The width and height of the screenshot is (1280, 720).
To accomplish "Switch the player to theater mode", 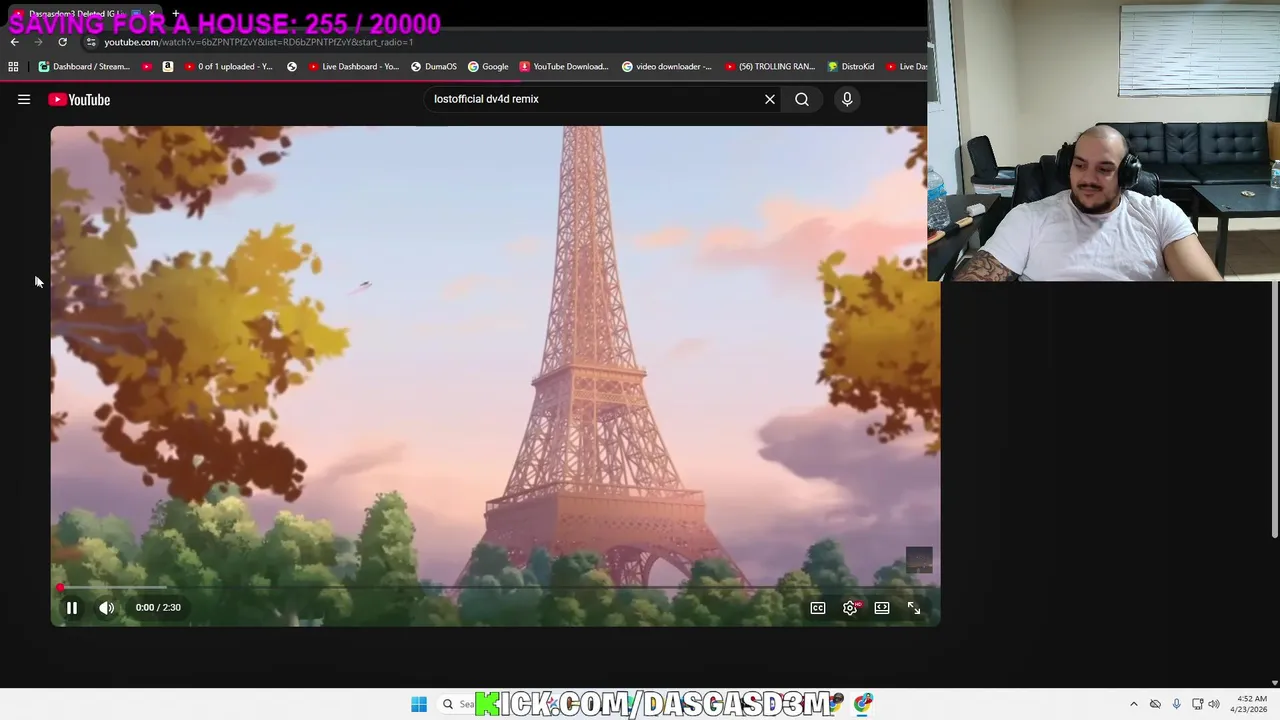I will [882, 607].
